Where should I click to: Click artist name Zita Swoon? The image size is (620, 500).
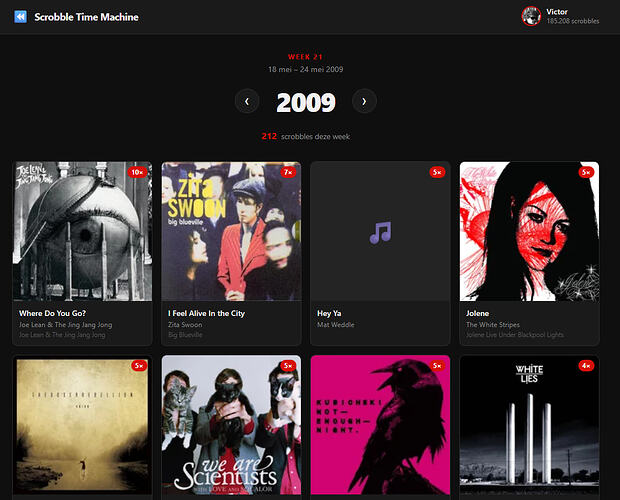click(185, 325)
